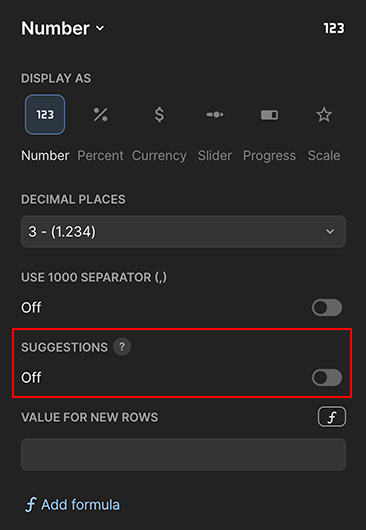Turn on the Suggestions toggle
This screenshot has height=530, width=366.
[x=327, y=378]
